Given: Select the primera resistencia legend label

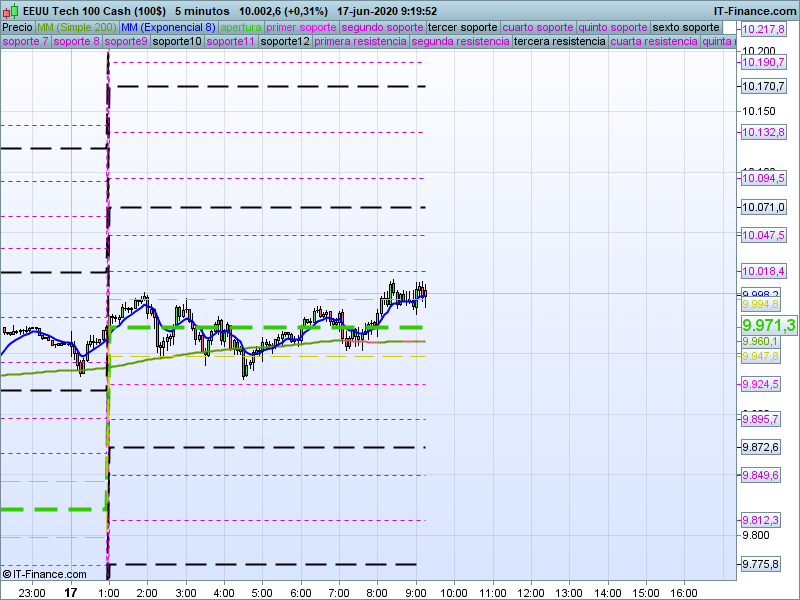Looking at the screenshot, I should [x=360, y=42].
